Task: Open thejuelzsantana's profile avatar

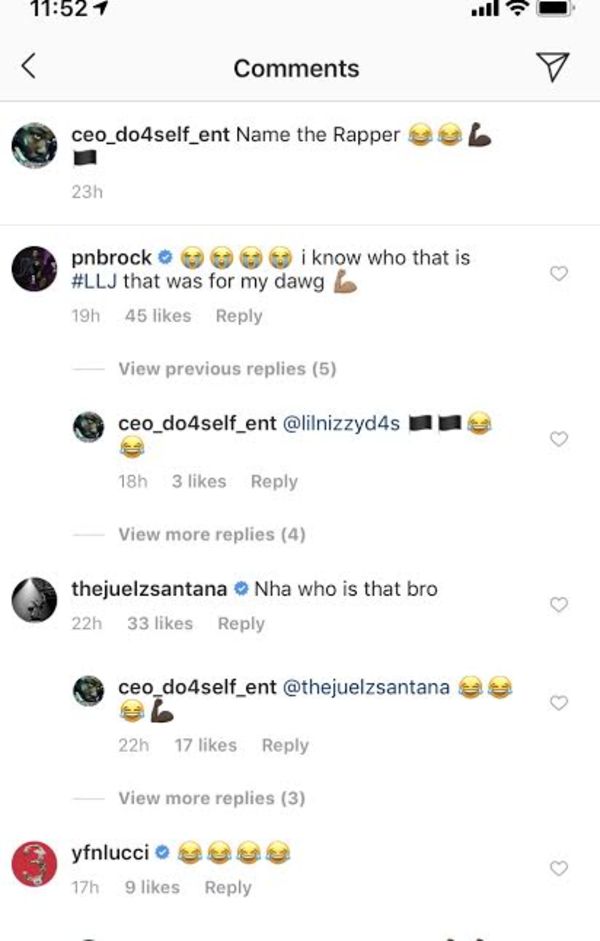Action: [34, 599]
